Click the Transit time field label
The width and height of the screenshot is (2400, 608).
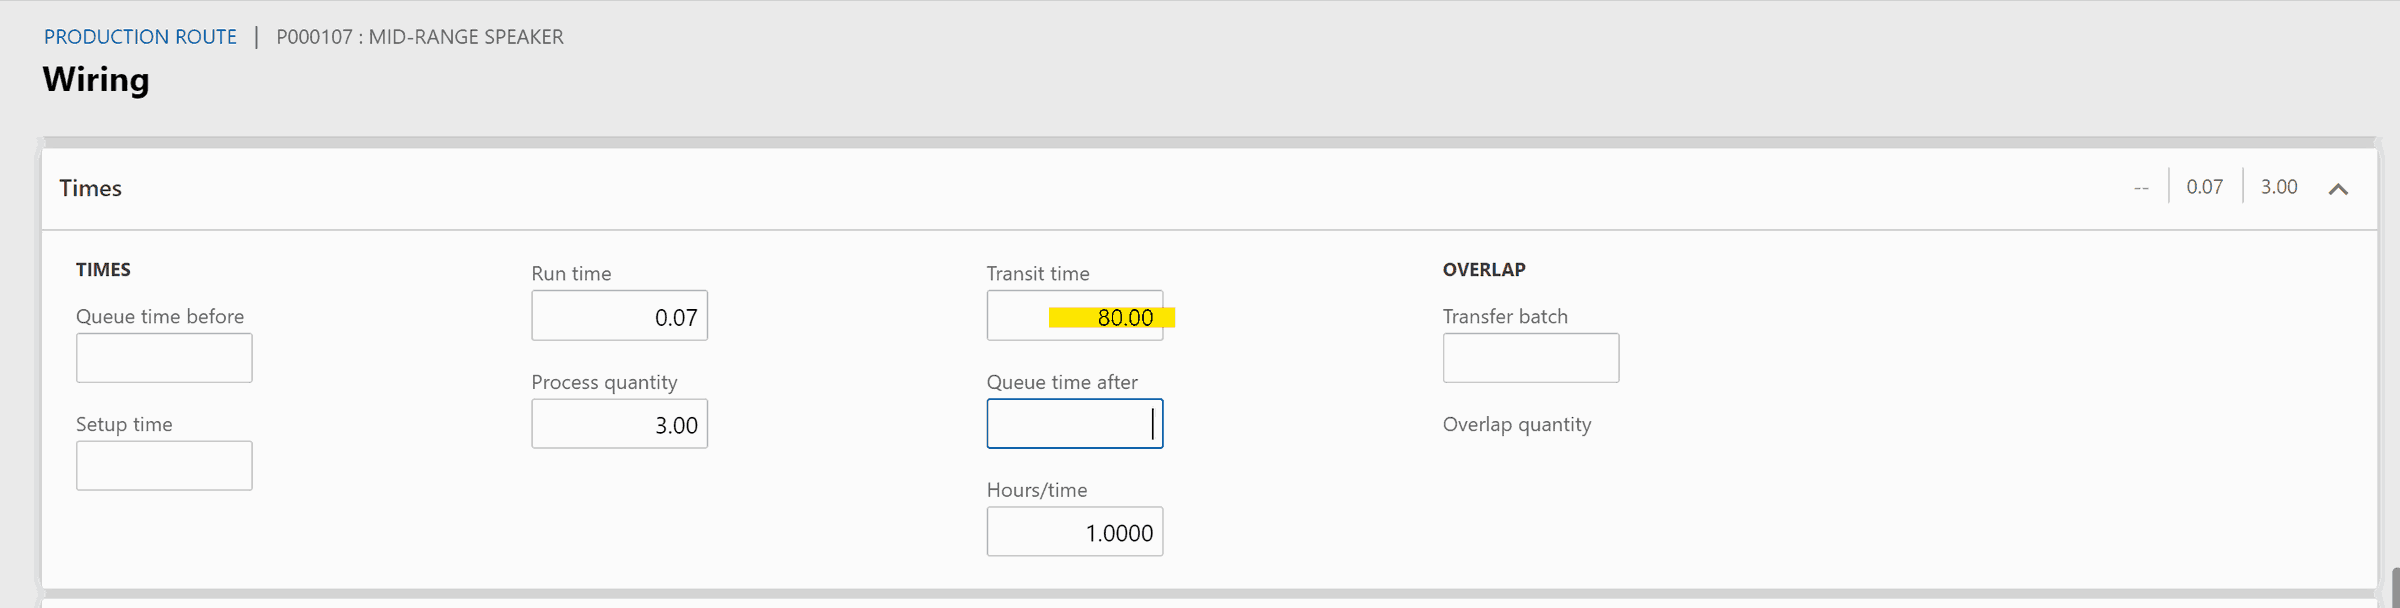[1038, 273]
